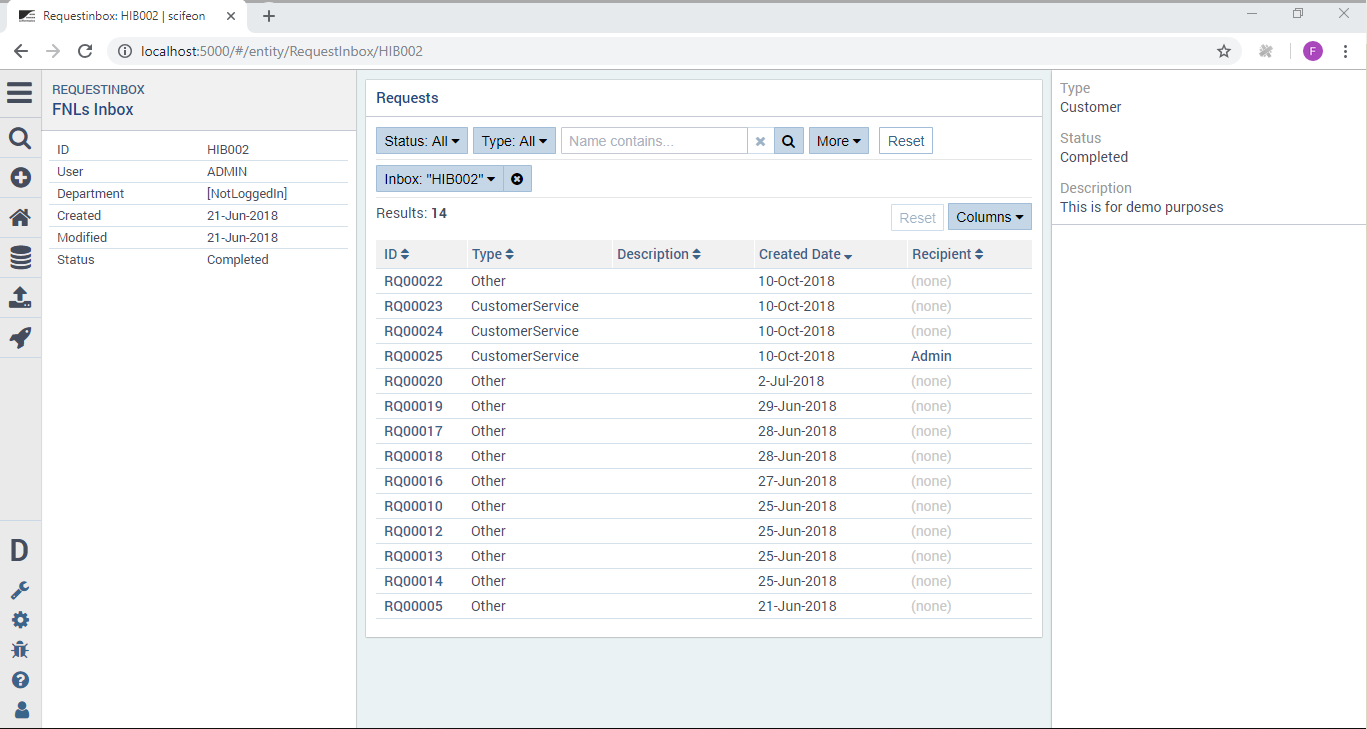
Task: Remove the Inbox HIB002 filter
Action: pyautogui.click(x=517, y=179)
